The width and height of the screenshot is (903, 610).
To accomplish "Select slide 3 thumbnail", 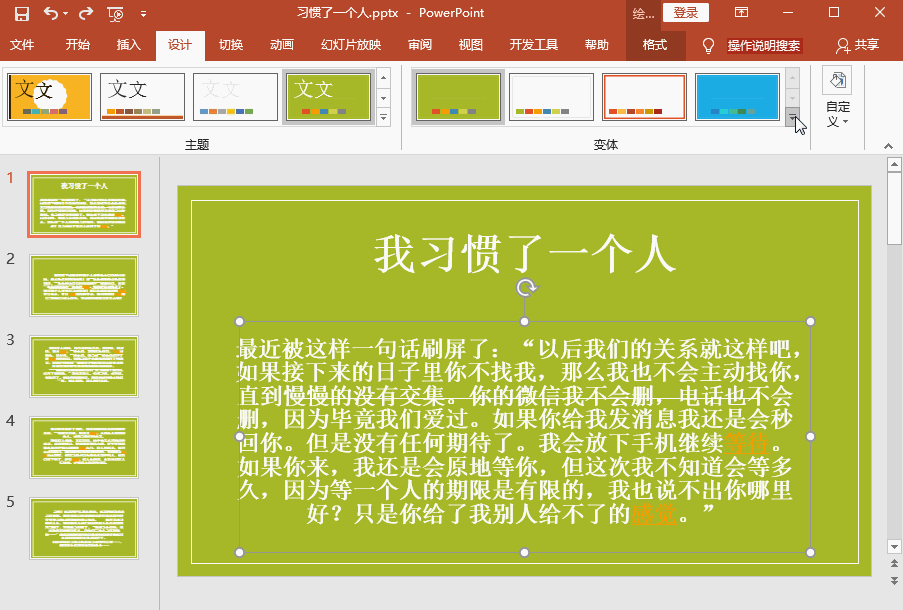I will pyautogui.click(x=84, y=366).
